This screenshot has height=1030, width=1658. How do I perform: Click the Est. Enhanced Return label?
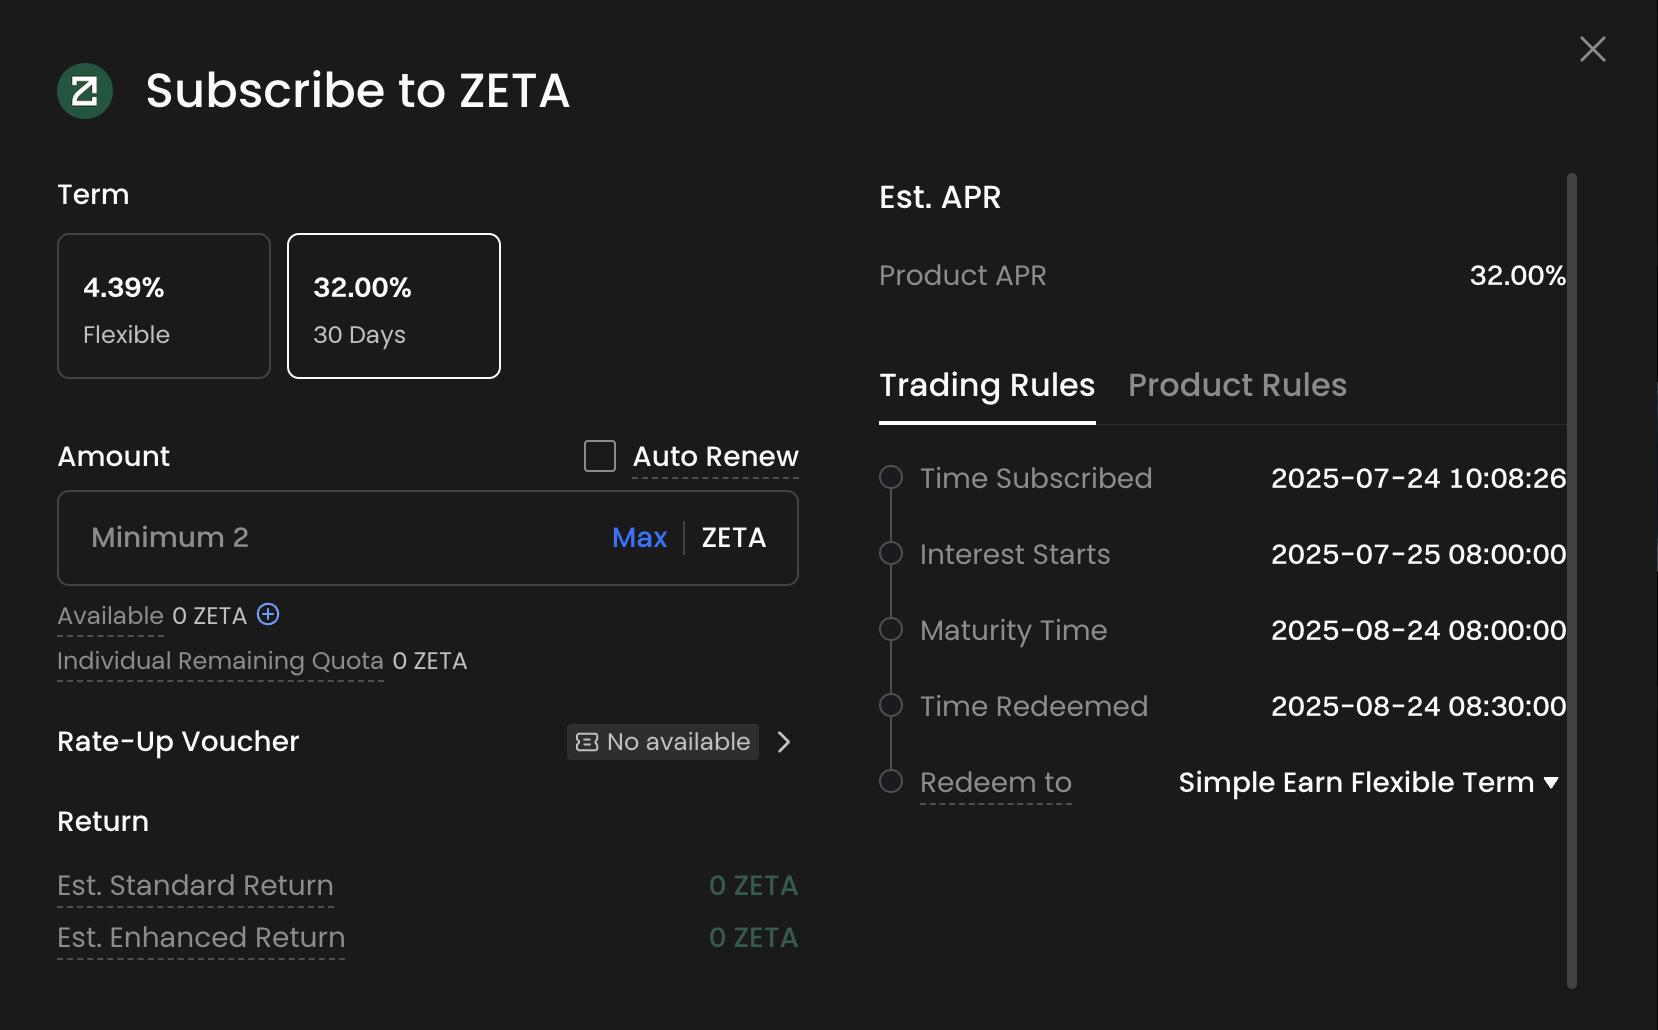point(201,938)
